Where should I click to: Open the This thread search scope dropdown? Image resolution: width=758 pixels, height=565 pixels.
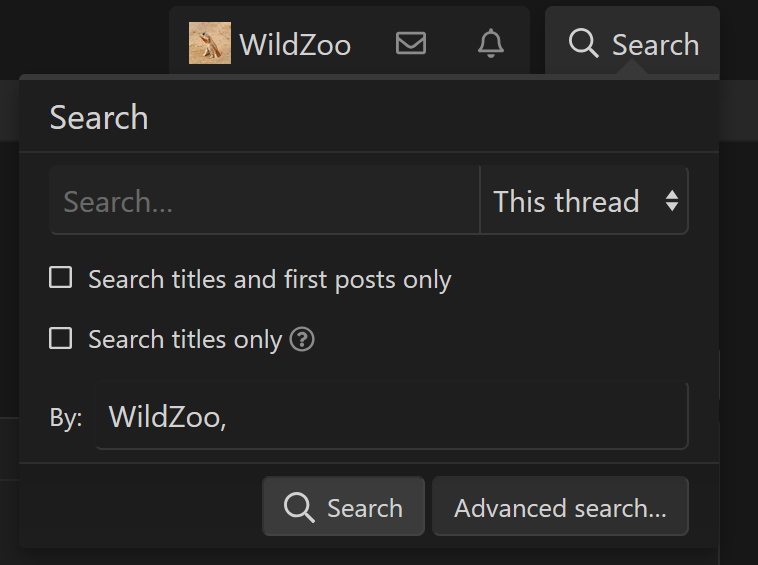point(583,201)
